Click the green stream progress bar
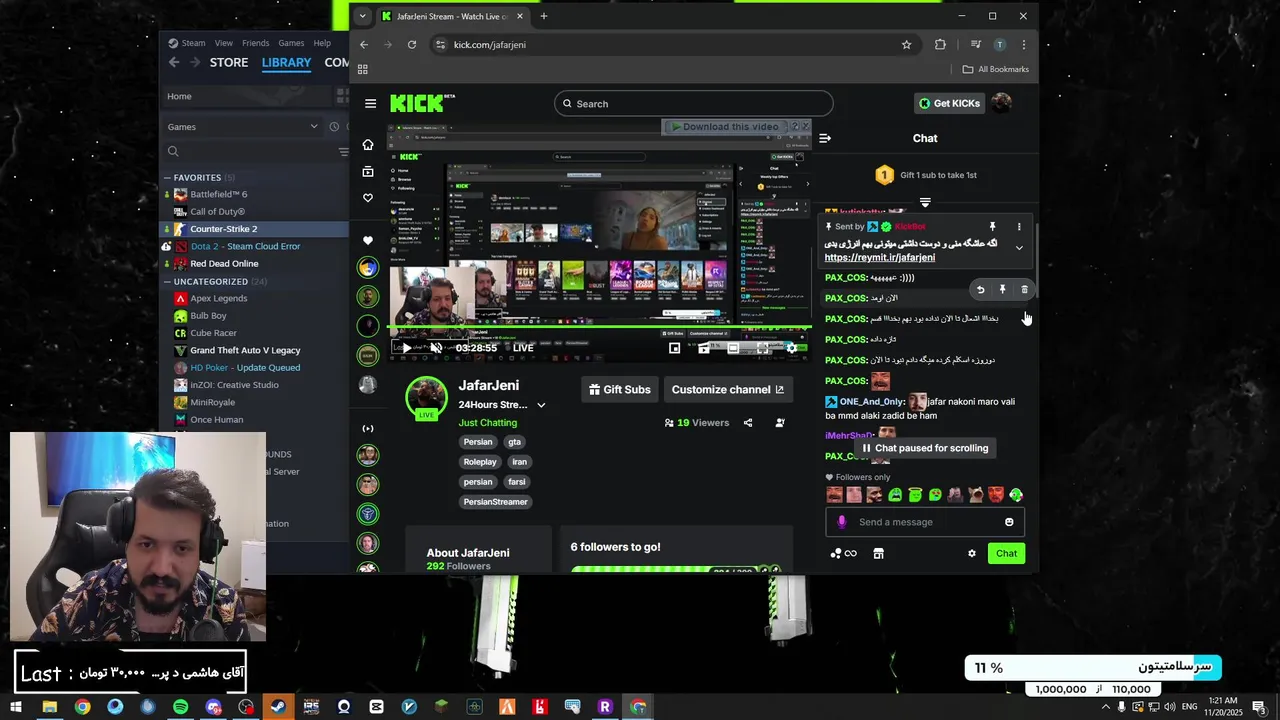This screenshot has width=1280, height=720. pos(598,327)
